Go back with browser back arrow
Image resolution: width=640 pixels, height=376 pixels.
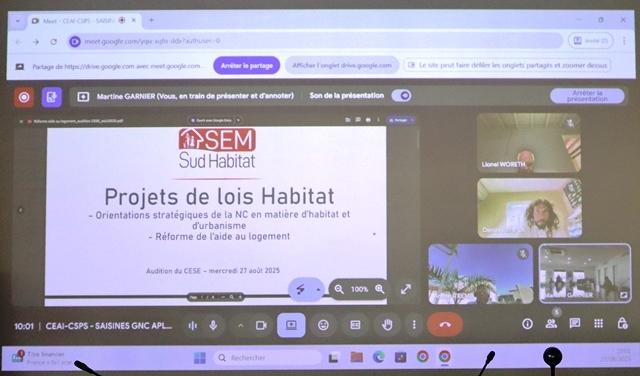18,42
